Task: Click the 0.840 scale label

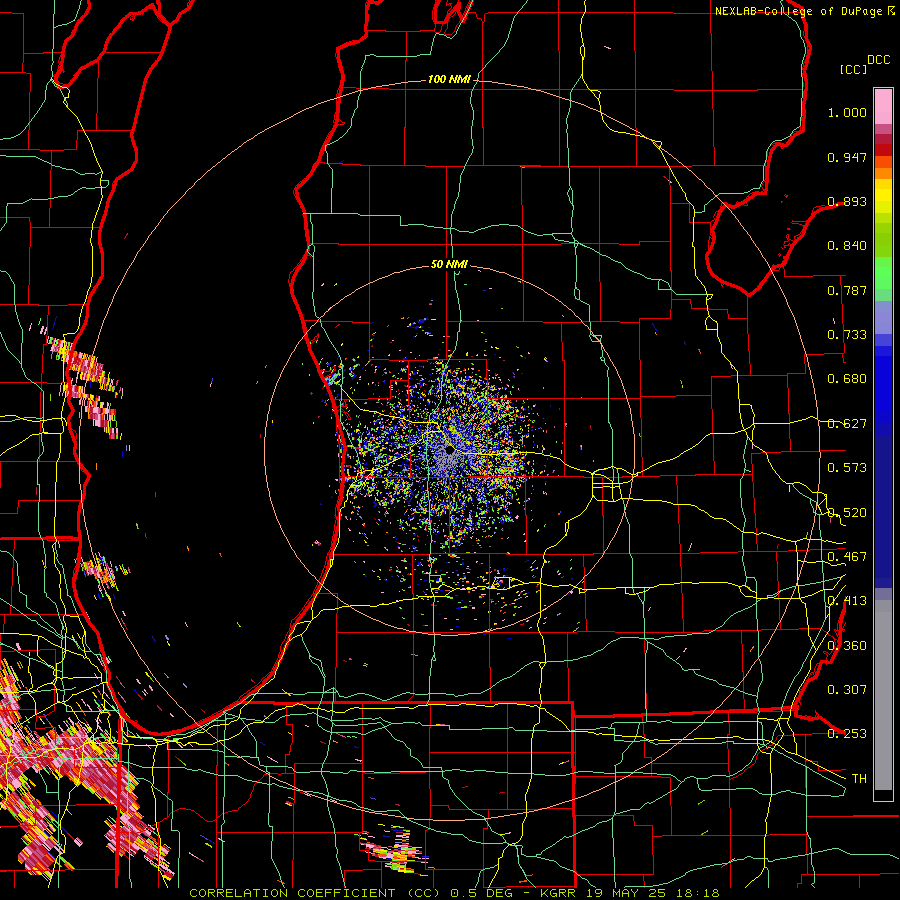Action: (847, 246)
